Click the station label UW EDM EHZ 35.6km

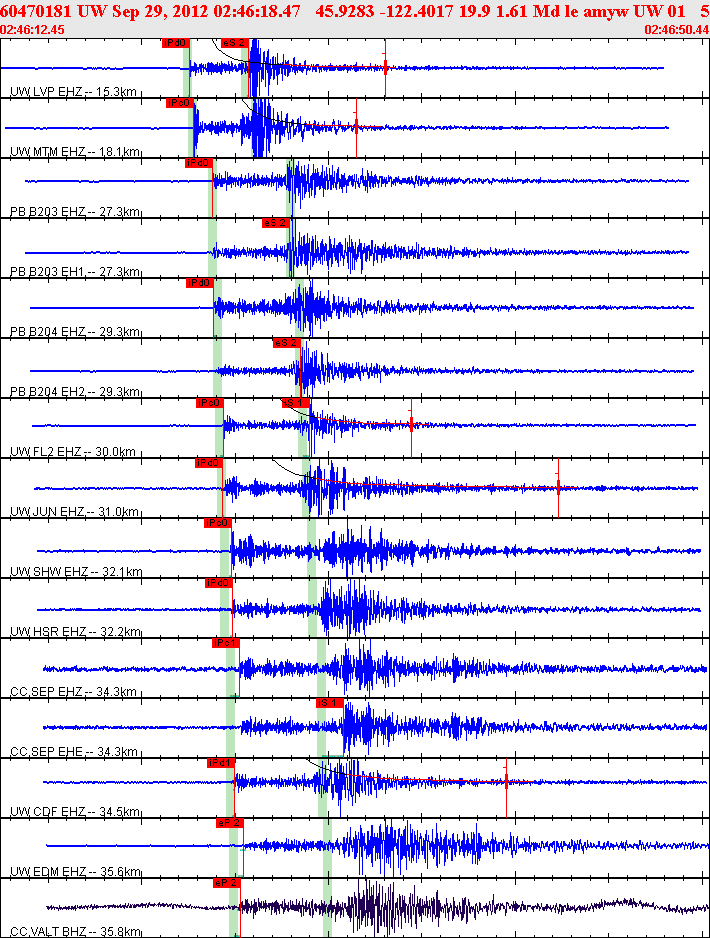(x=75, y=872)
